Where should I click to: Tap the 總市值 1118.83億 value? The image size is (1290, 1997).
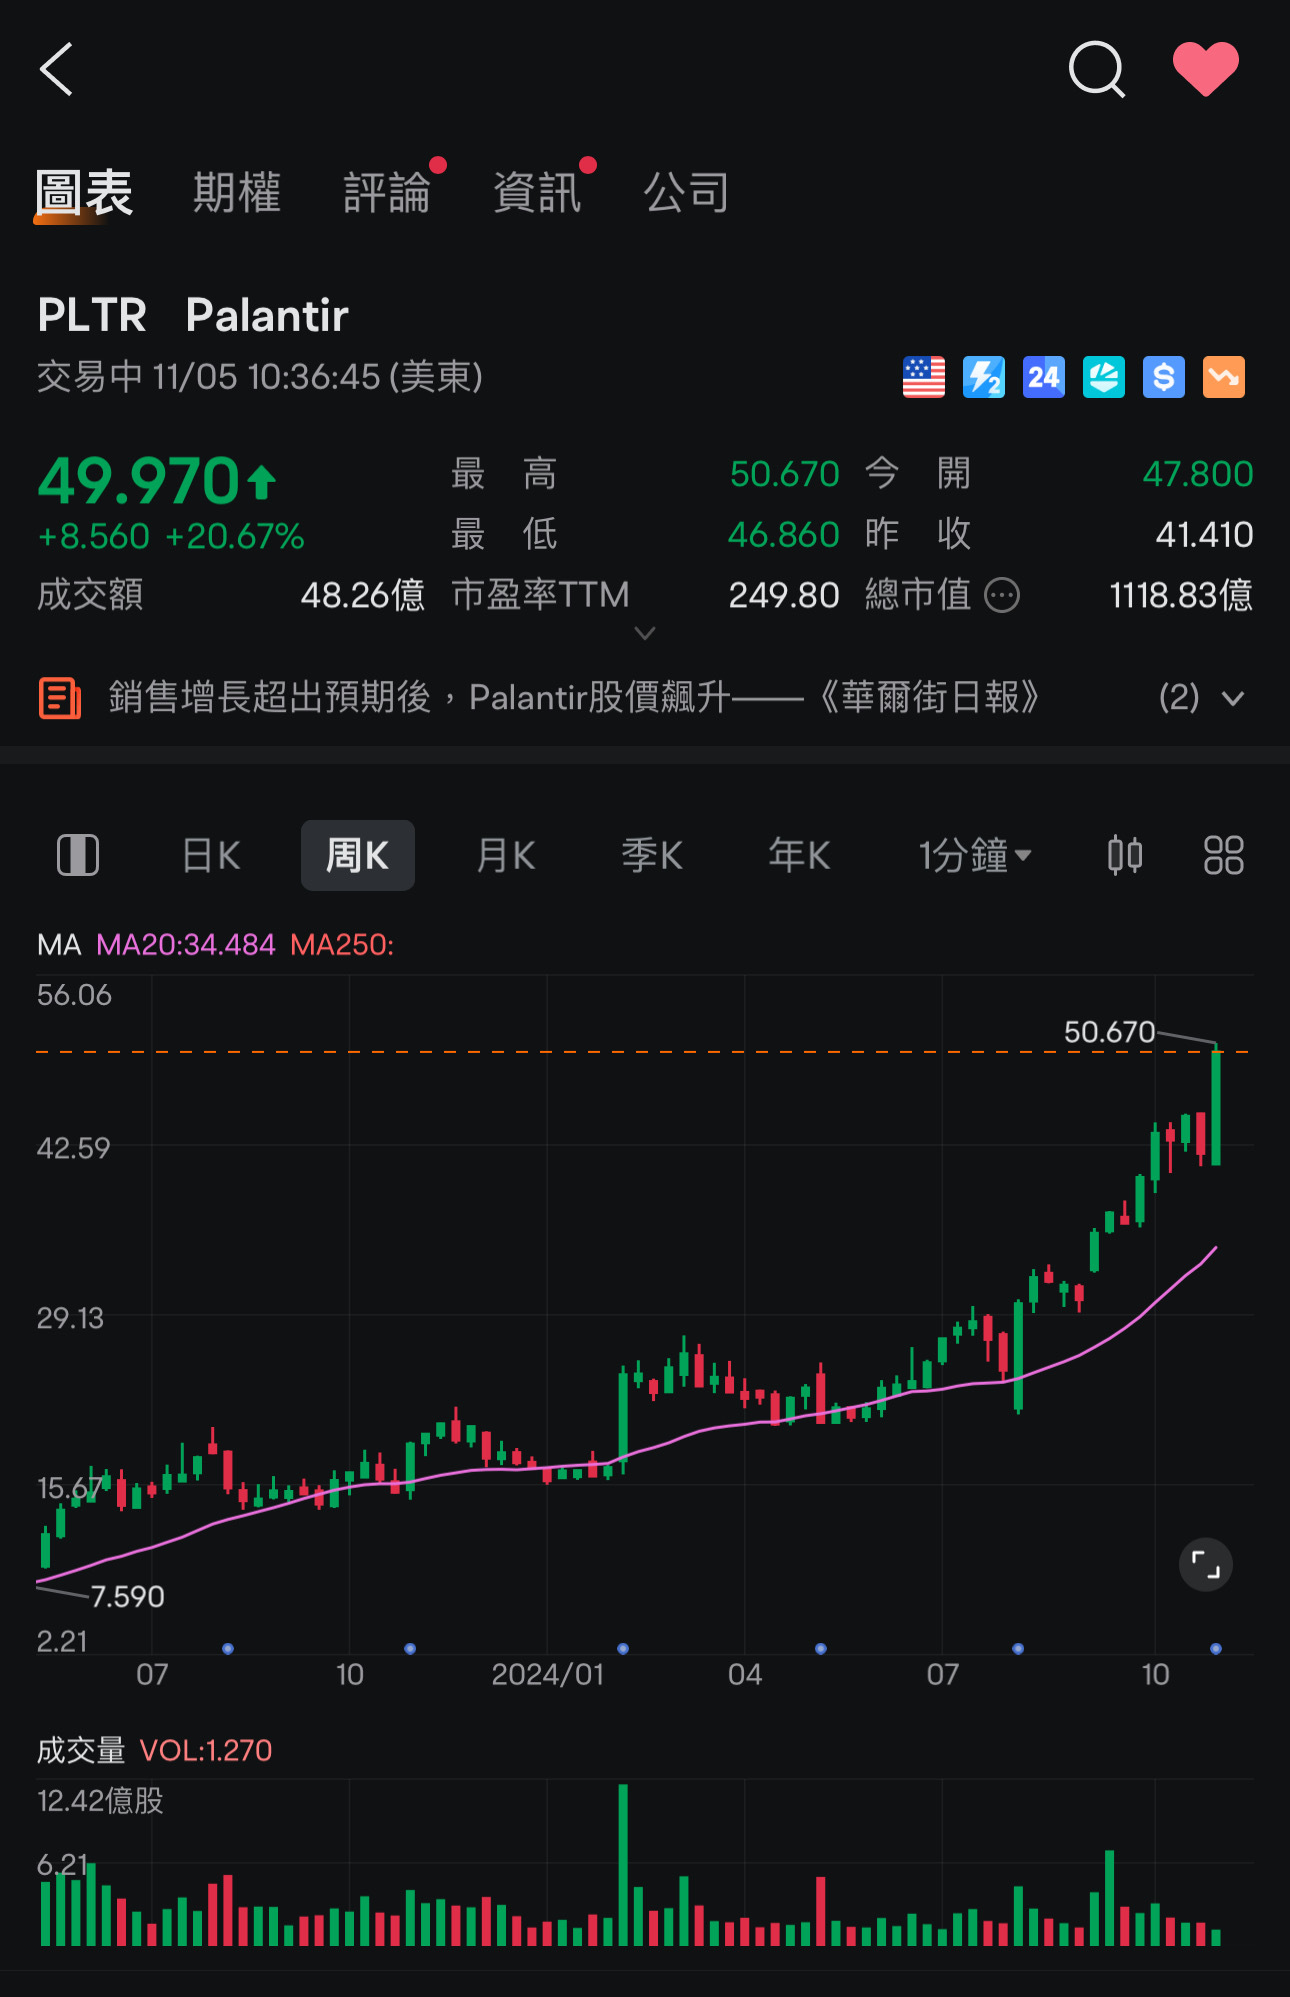click(x=1181, y=596)
